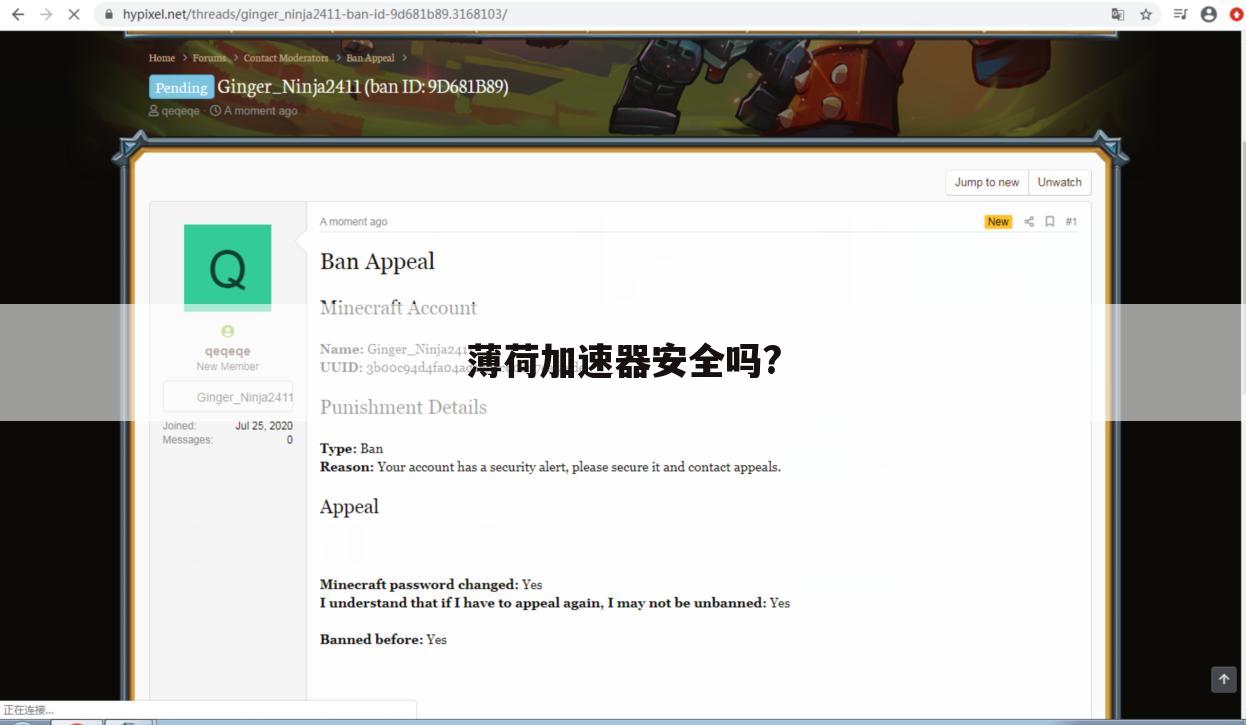Click the post's 'A moment ago' timestamp
The height and width of the screenshot is (725, 1246).
(x=353, y=222)
